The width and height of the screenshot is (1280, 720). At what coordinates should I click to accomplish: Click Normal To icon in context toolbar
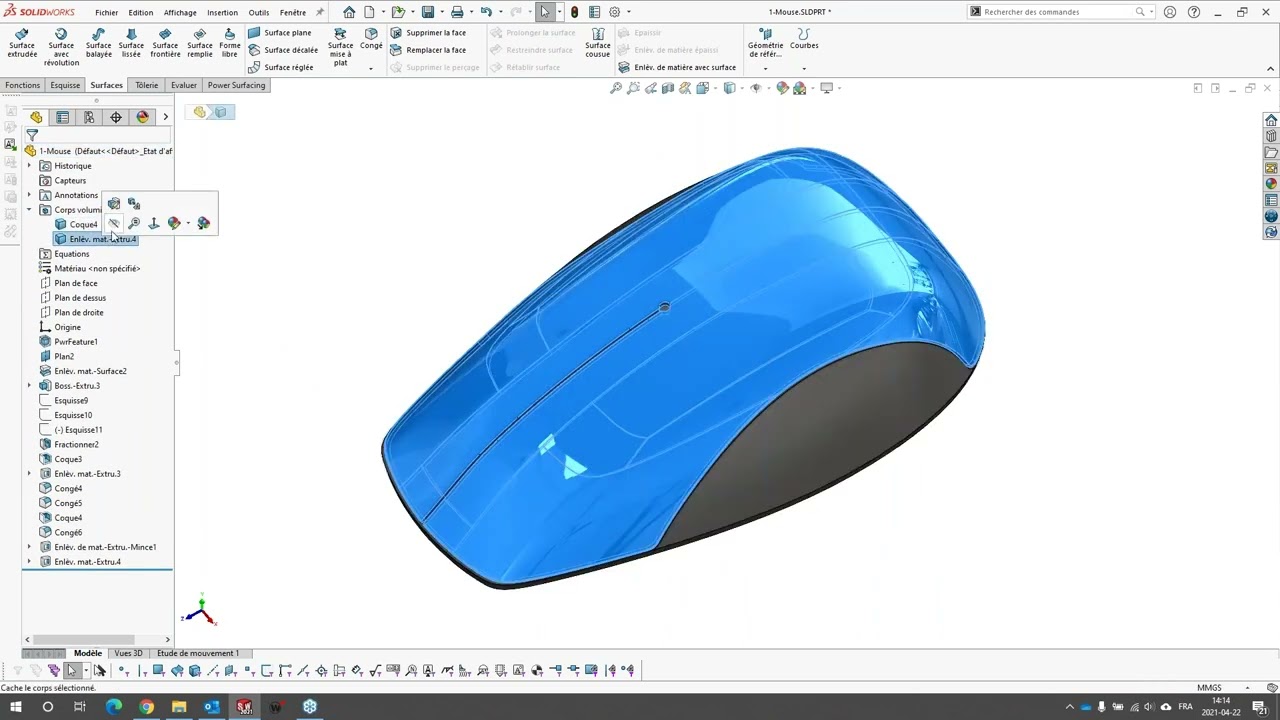[154, 223]
